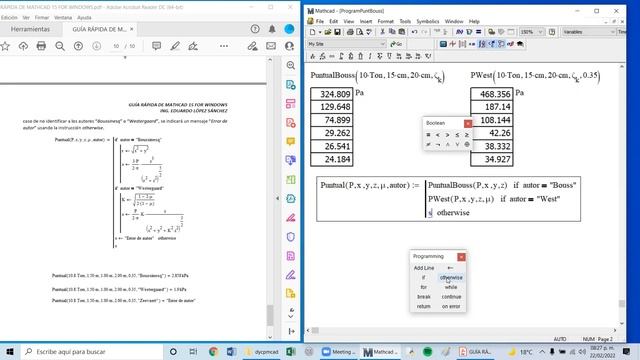Toggle Boolean toolbar from Math palette
The height and width of the screenshot is (360, 640).
click(x=491, y=44)
